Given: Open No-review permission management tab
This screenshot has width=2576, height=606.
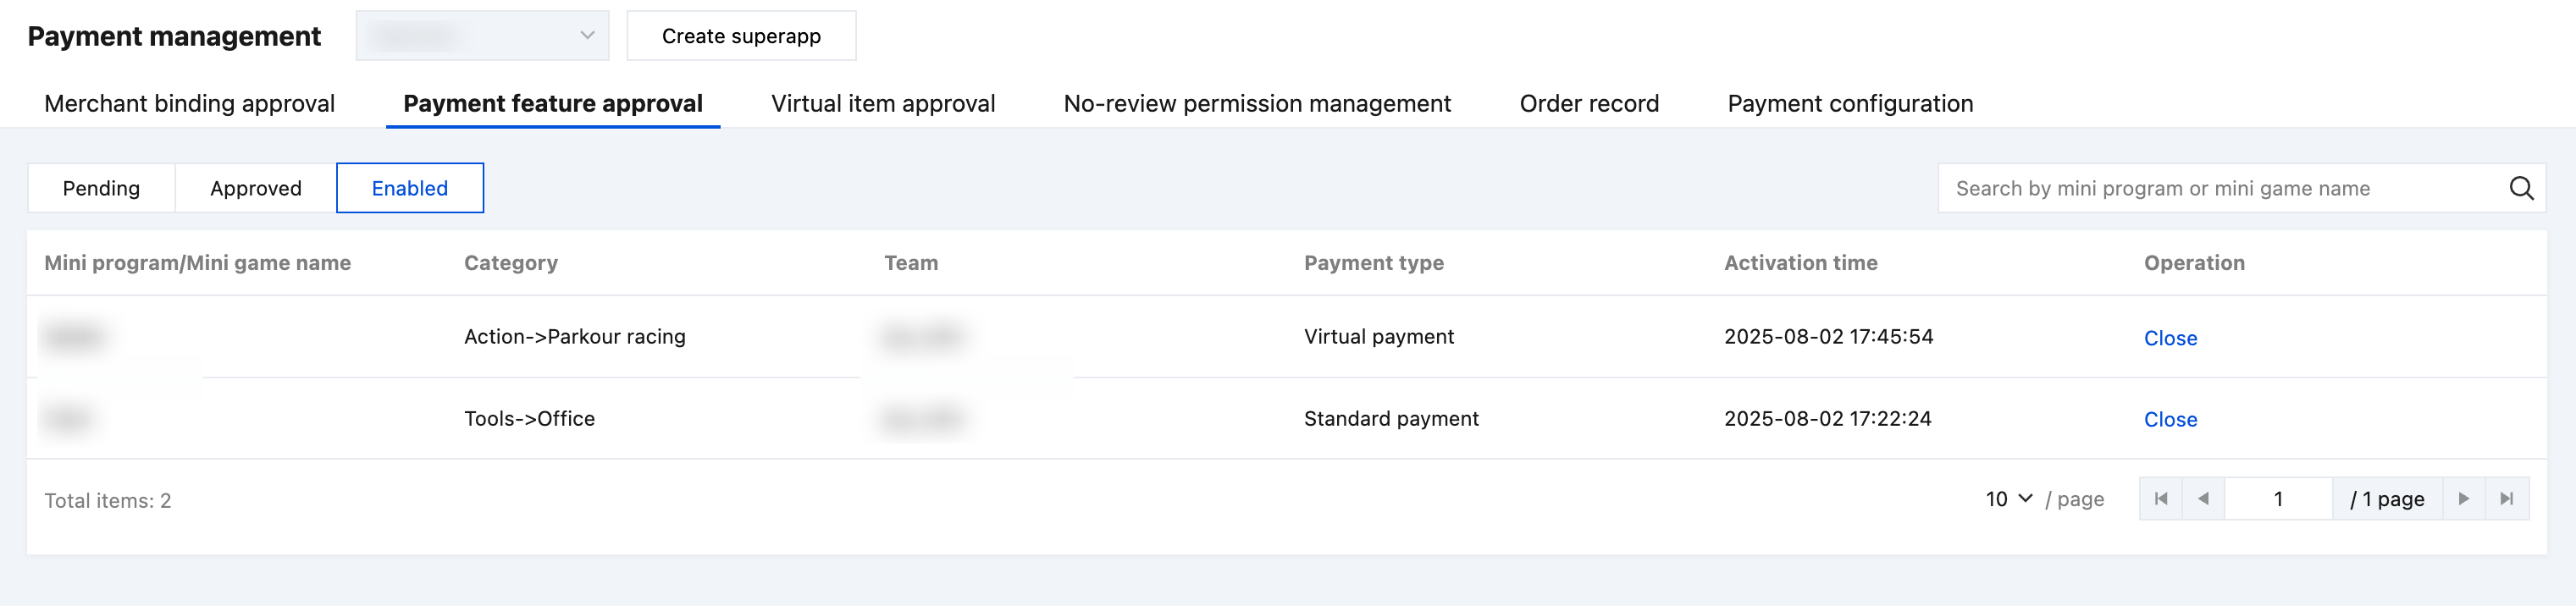Looking at the screenshot, I should pos(1256,104).
